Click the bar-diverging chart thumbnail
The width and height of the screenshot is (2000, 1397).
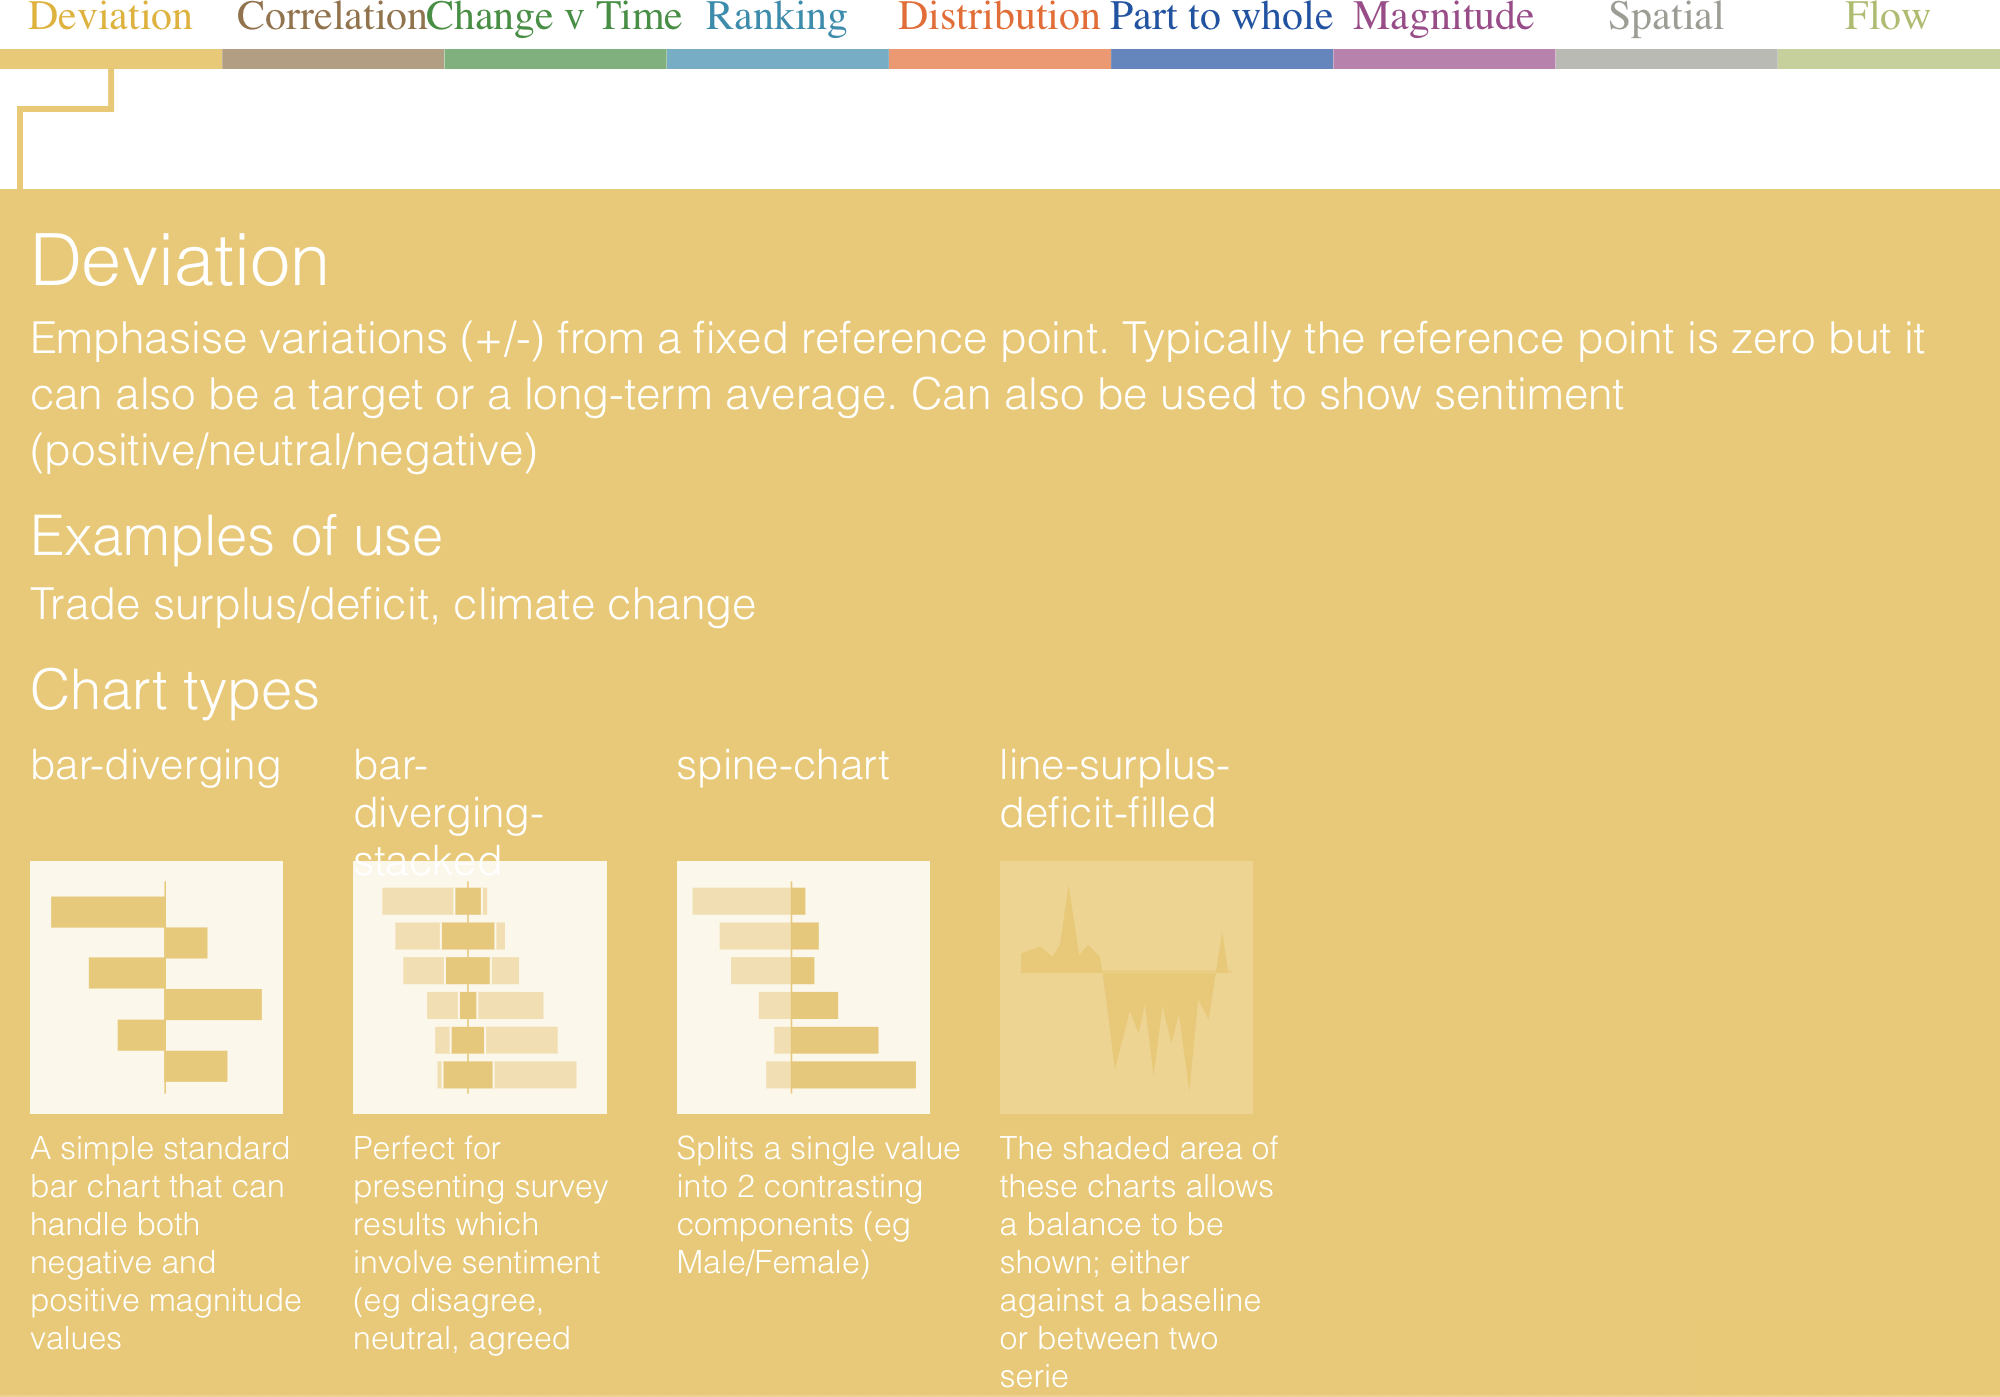click(156, 987)
